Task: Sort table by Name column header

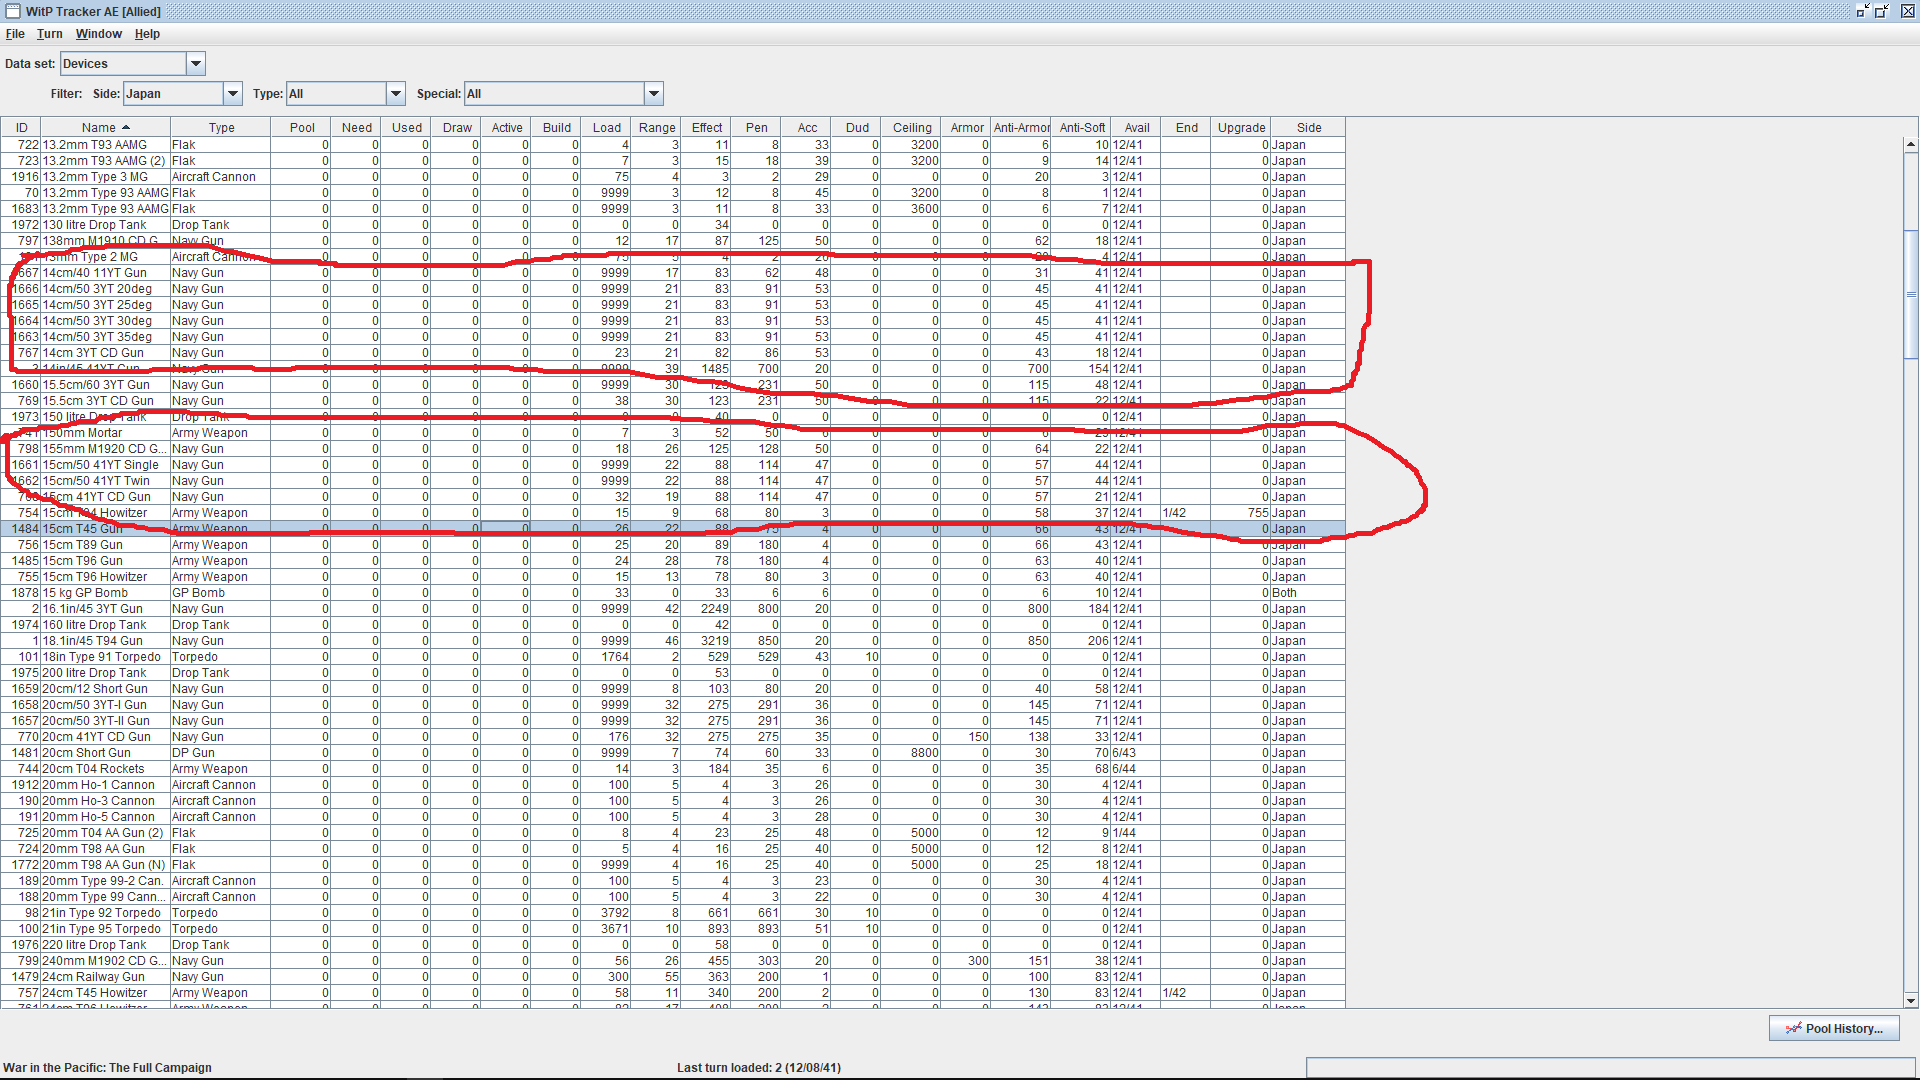Action: point(105,128)
